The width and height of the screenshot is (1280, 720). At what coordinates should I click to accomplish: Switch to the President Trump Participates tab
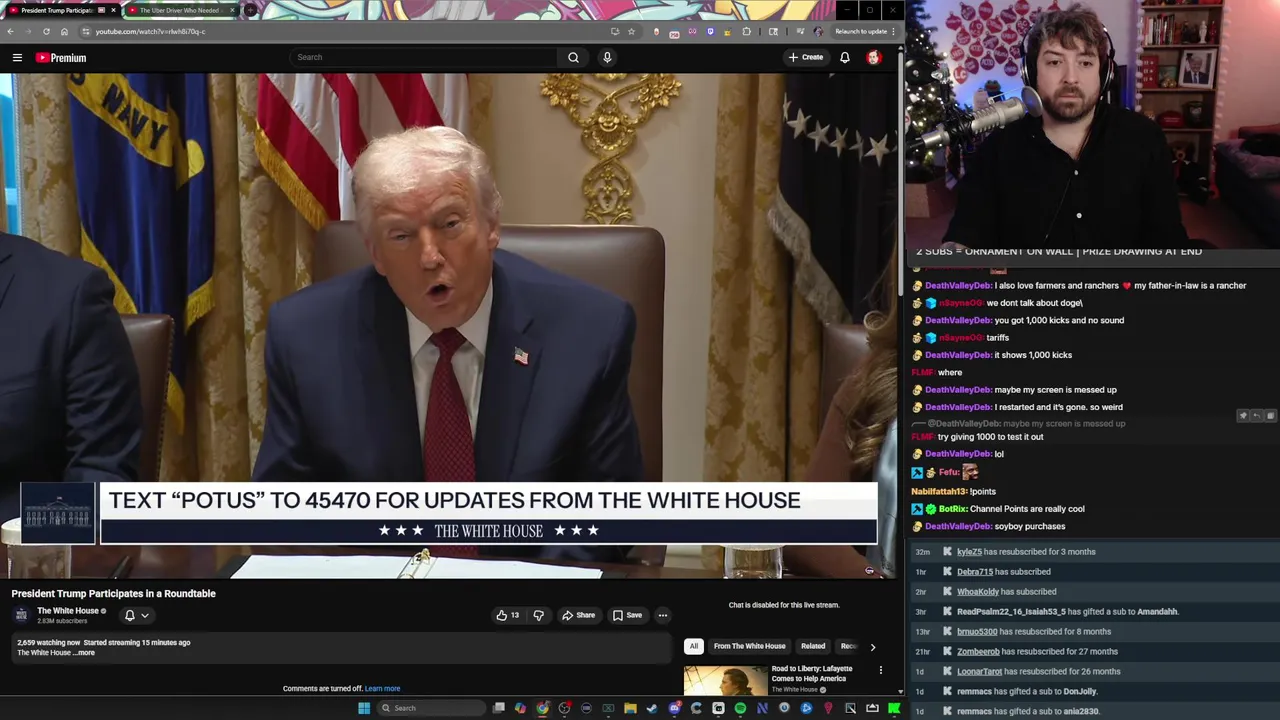point(62,10)
